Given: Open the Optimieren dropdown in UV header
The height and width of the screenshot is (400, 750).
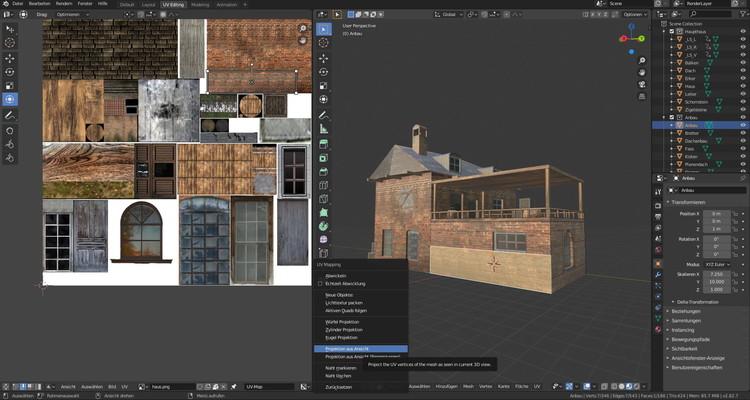Looking at the screenshot, I should (x=72, y=14).
